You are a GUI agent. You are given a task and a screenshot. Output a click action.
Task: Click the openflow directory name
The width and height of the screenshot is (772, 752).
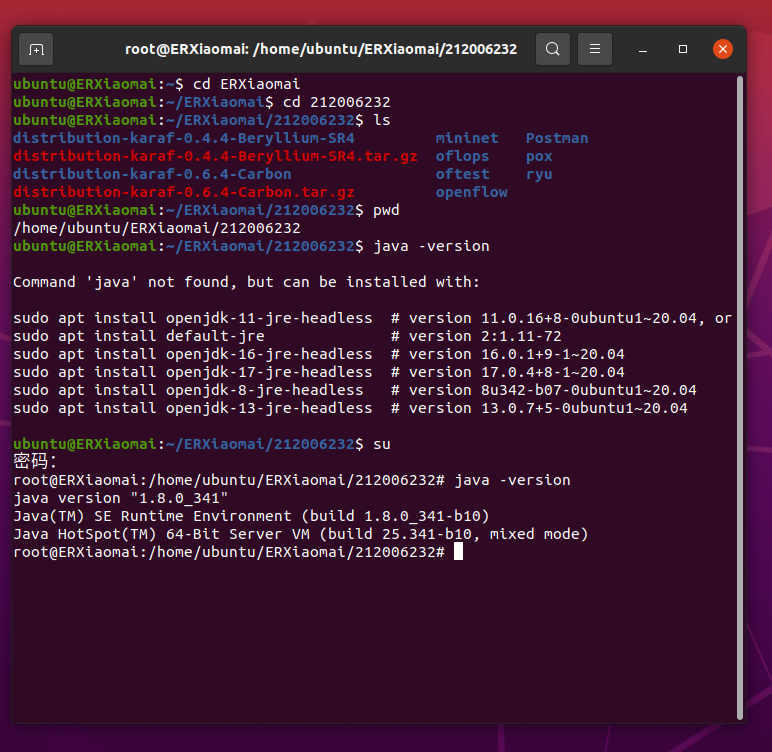[471, 192]
